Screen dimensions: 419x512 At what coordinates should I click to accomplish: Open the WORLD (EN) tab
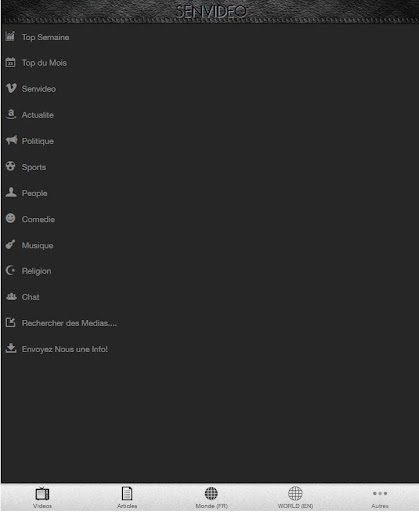295,497
